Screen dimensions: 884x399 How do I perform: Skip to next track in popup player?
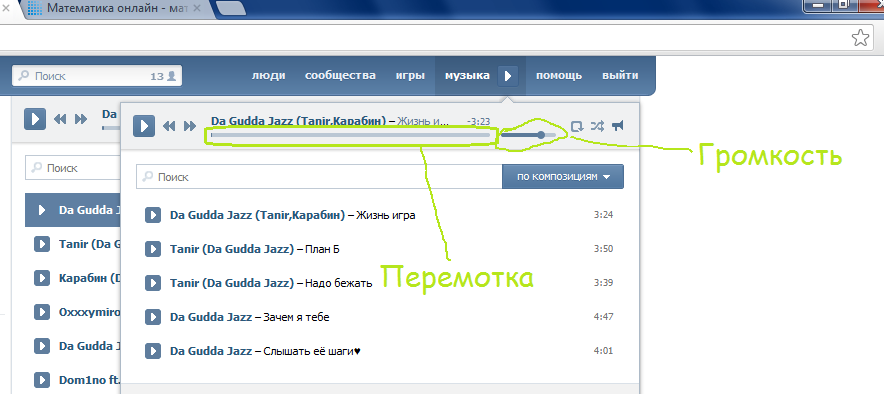[x=191, y=126]
